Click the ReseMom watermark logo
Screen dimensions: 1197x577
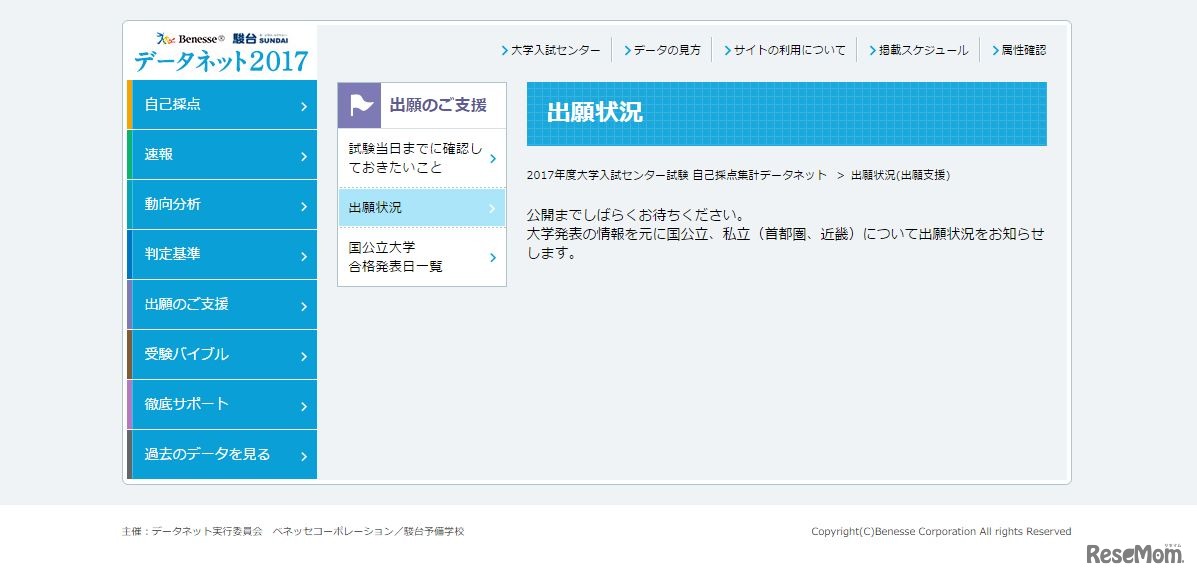coord(1135,554)
